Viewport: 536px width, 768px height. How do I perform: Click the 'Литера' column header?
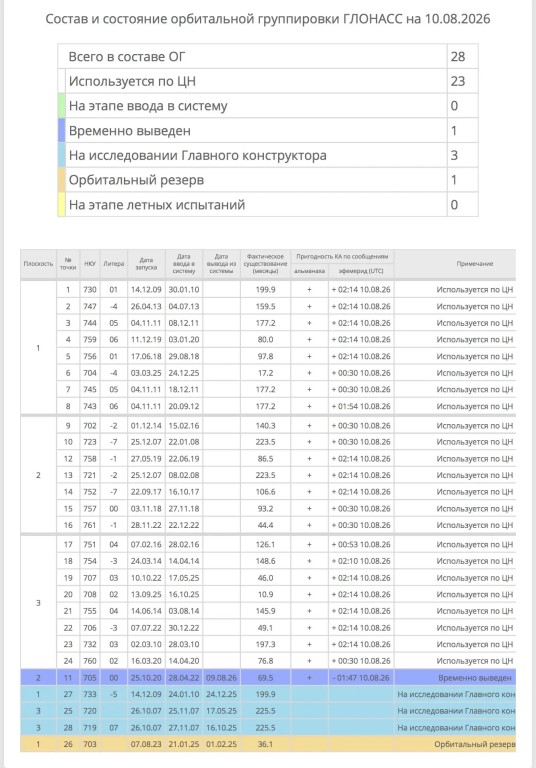114,264
